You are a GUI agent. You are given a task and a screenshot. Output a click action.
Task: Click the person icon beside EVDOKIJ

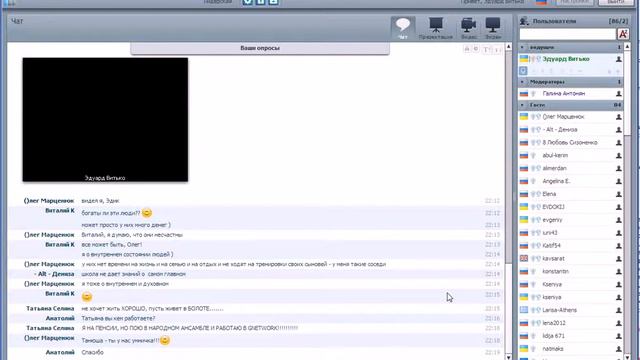click(x=619, y=207)
